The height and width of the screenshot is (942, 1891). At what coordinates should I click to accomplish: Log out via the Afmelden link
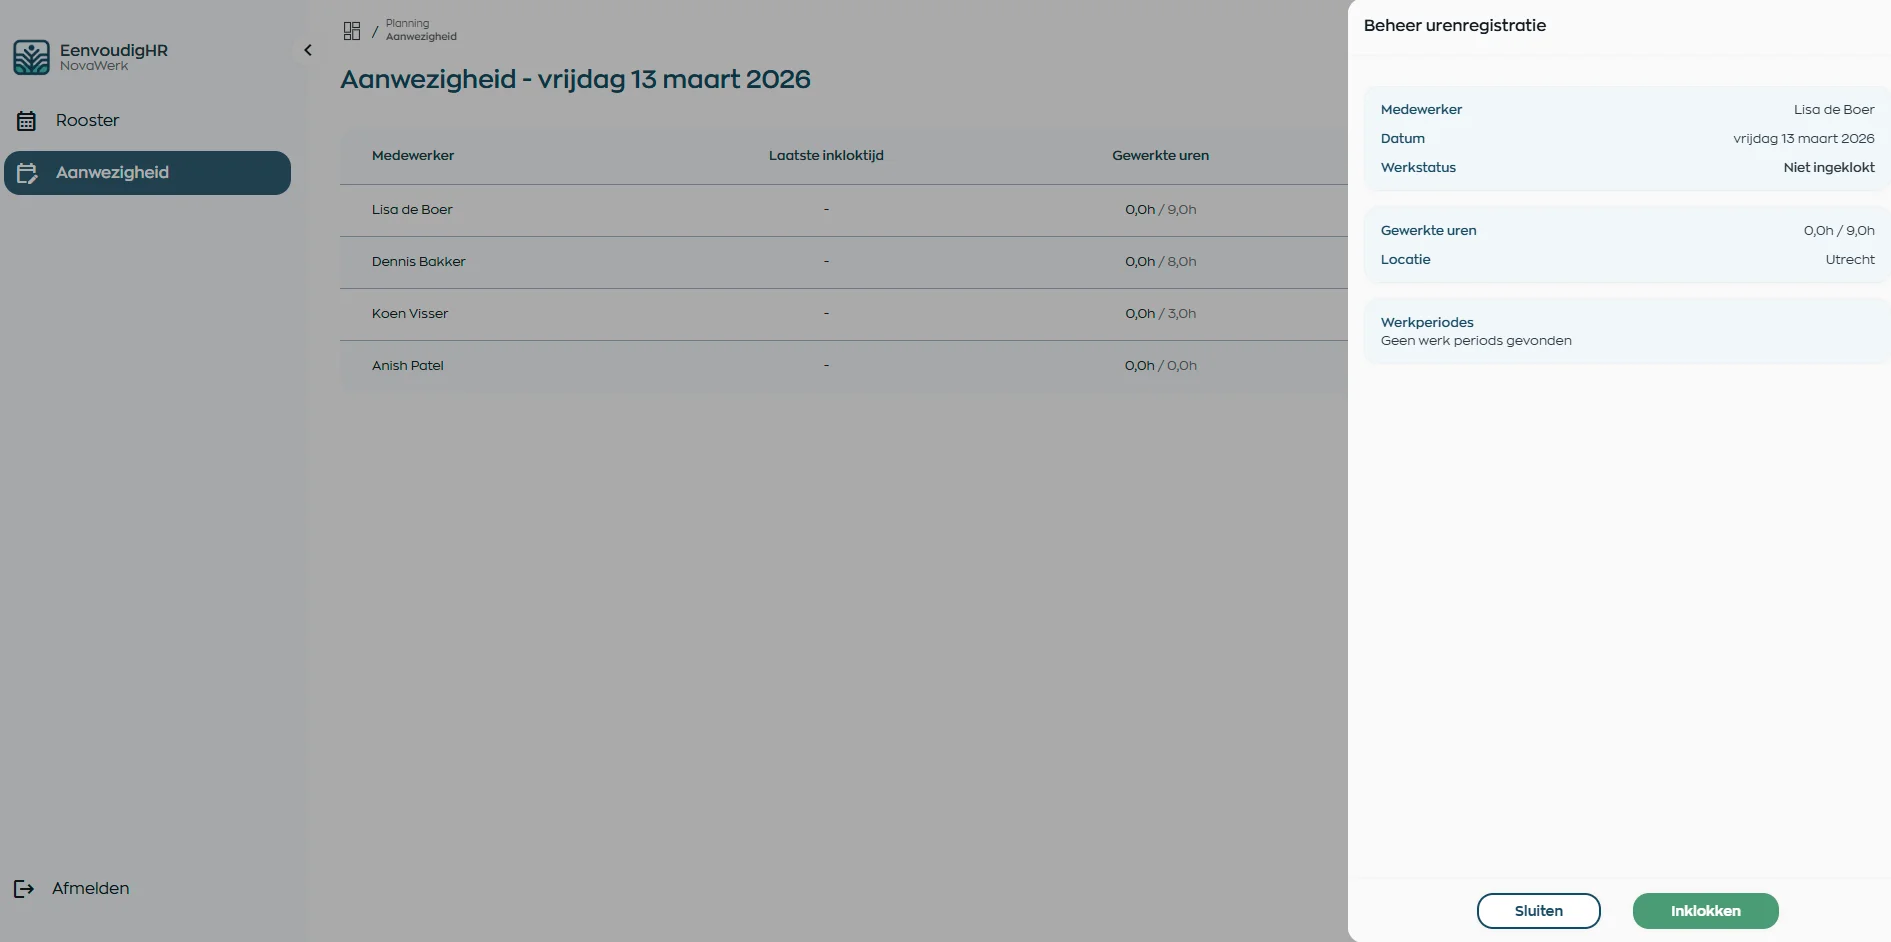[x=90, y=888]
